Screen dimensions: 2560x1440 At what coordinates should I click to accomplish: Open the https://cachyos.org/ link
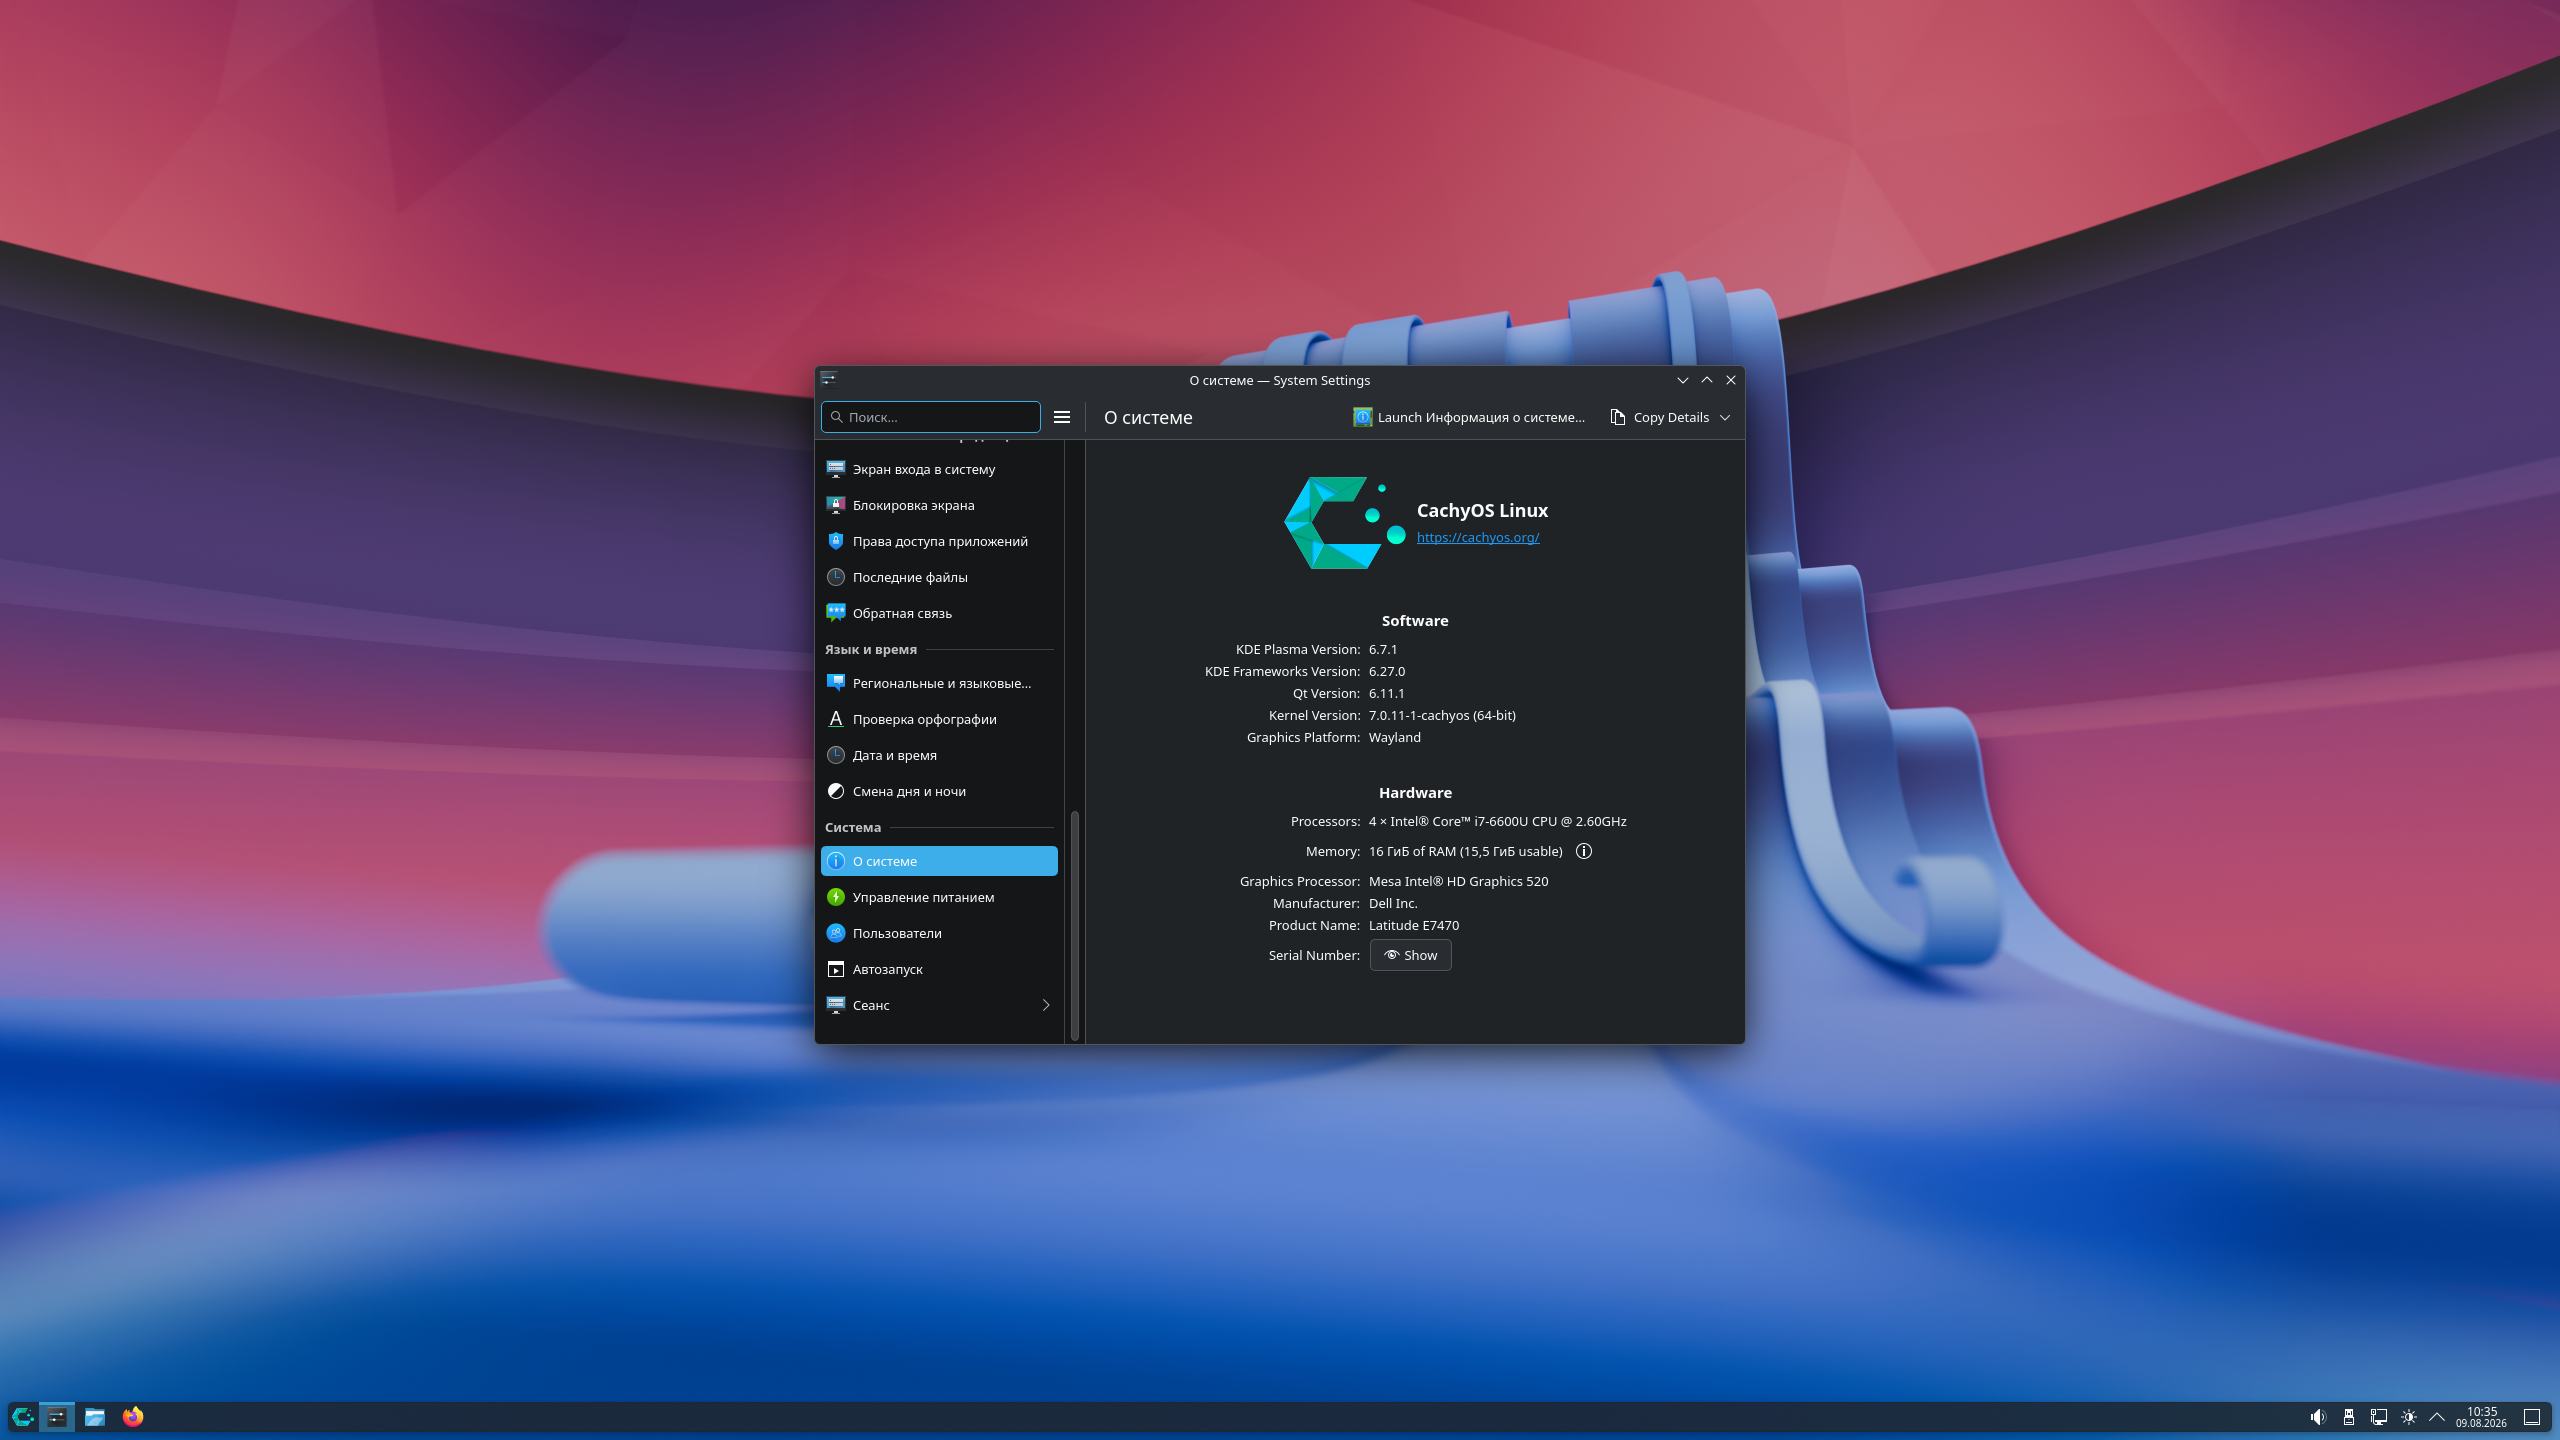(x=1478, y=537)
